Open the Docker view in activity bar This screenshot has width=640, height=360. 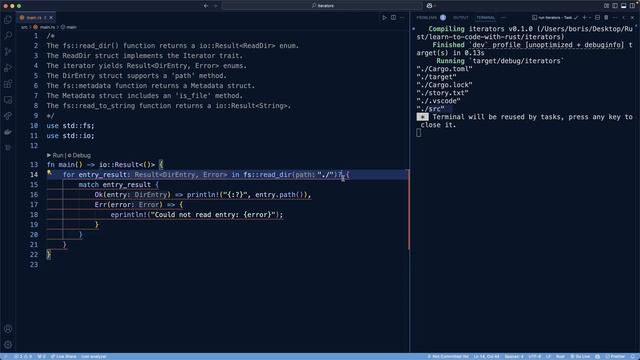pos(8,132)
